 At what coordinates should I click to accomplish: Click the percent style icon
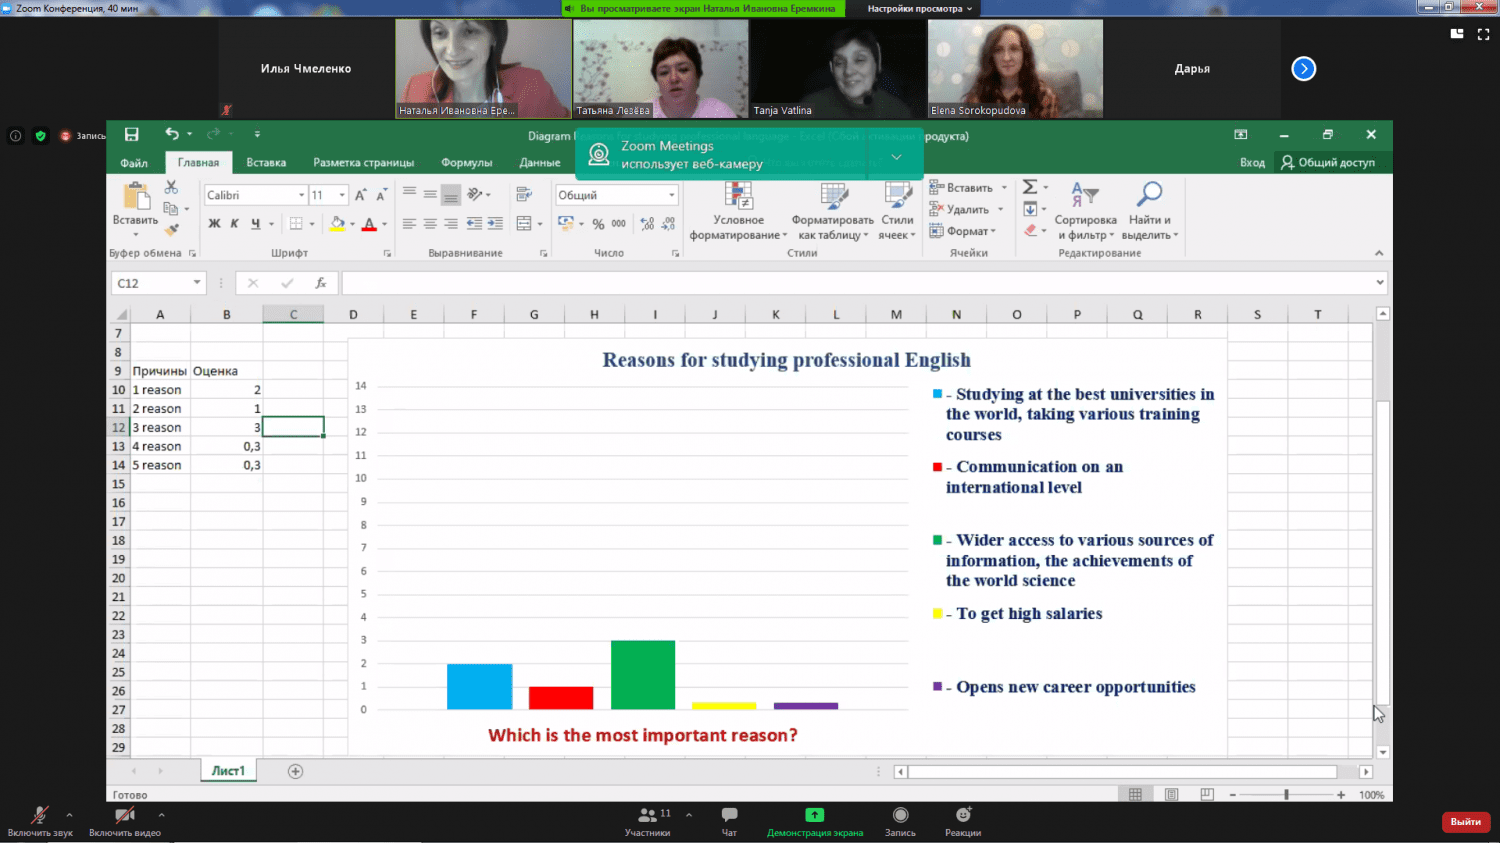598,224
